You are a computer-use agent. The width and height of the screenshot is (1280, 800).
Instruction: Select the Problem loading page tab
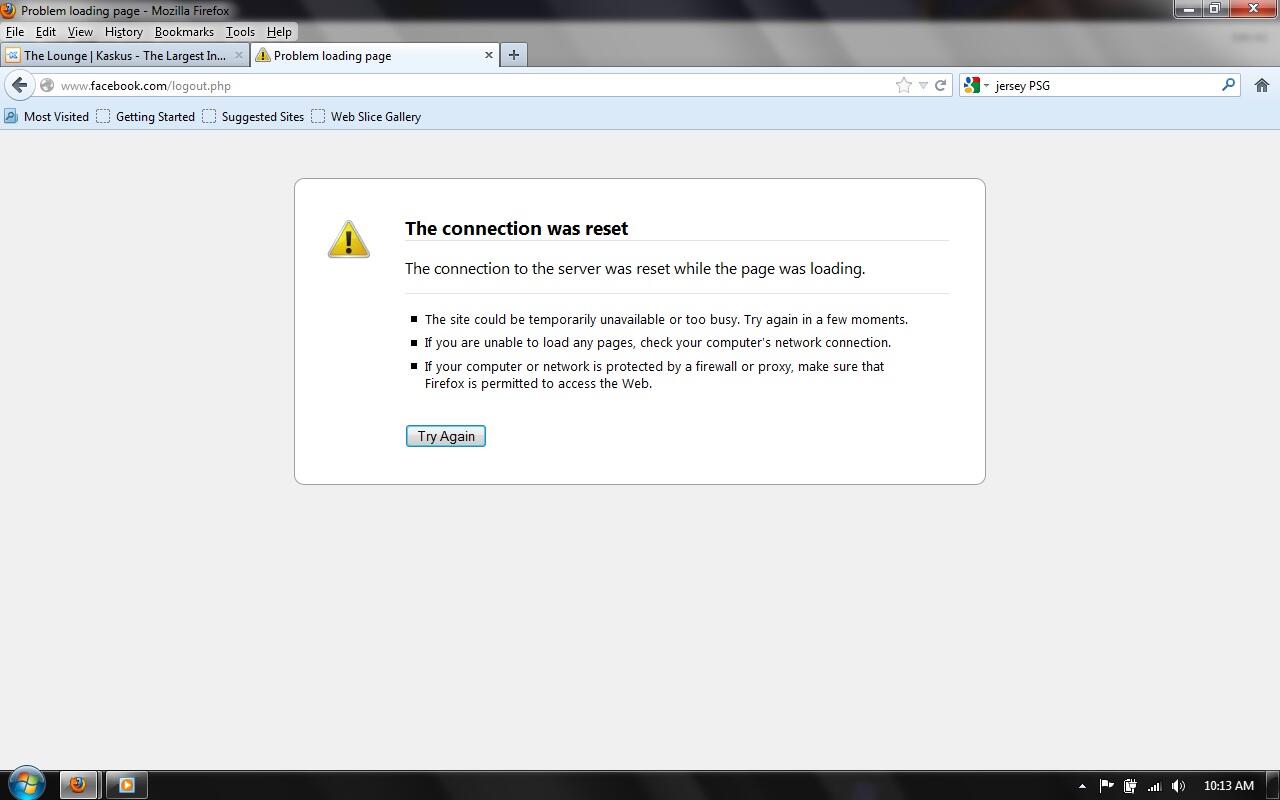[x=375, y=55]
